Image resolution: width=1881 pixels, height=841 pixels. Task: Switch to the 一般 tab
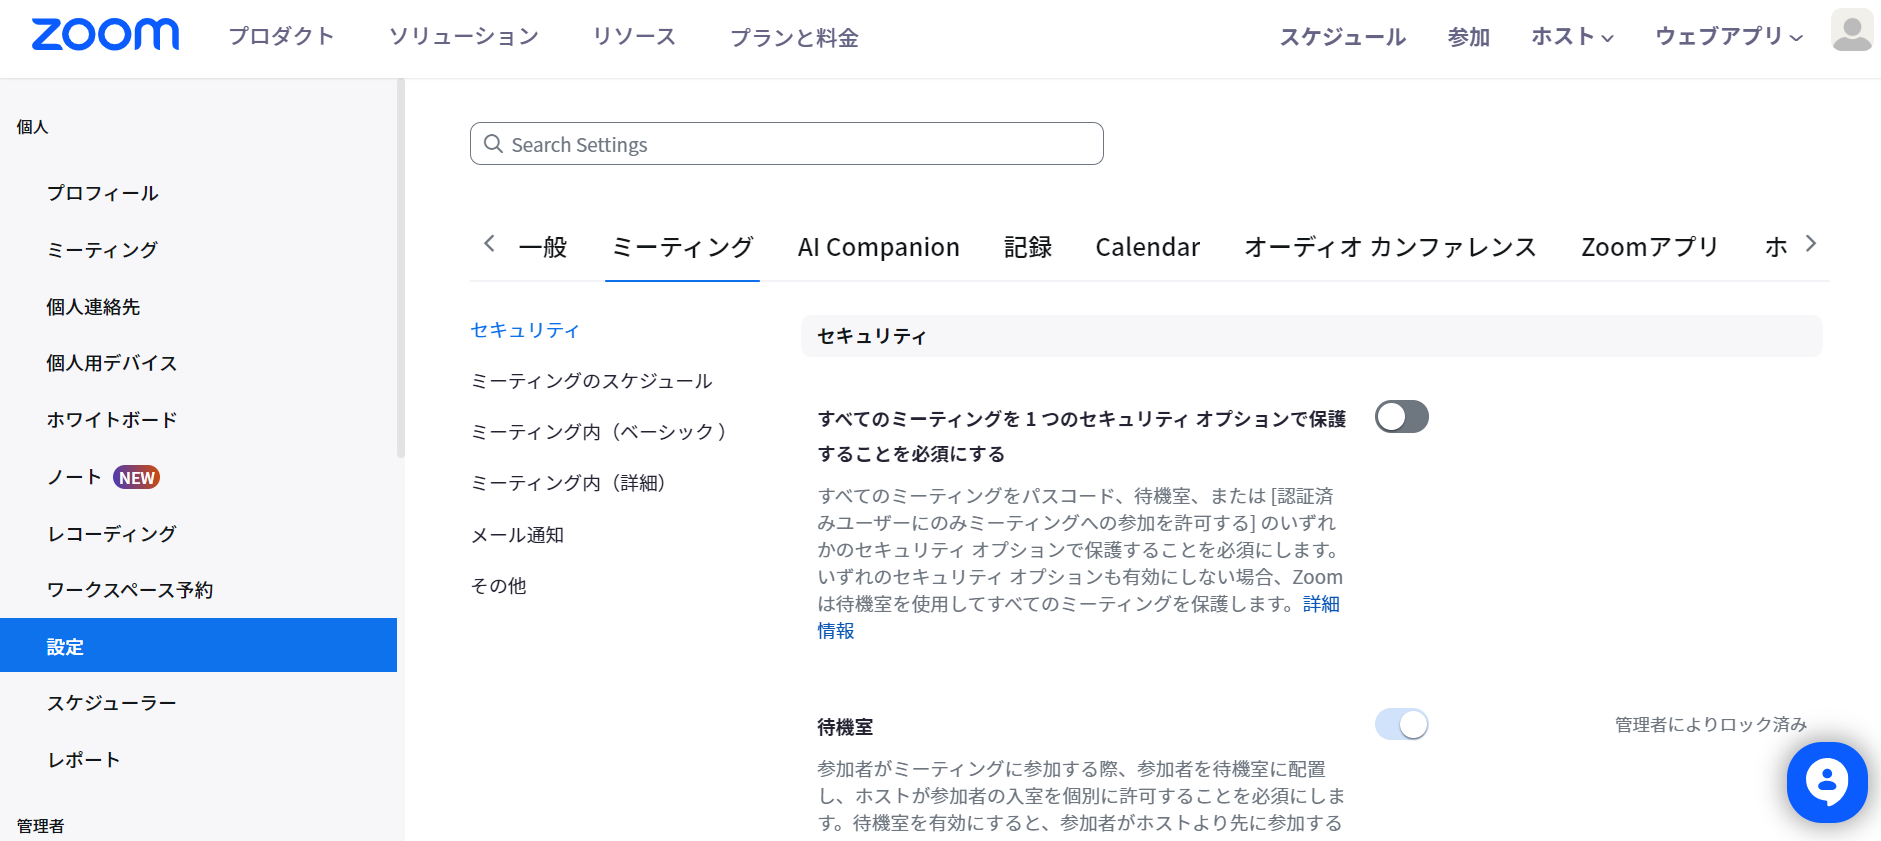click(x=543, y=247)
